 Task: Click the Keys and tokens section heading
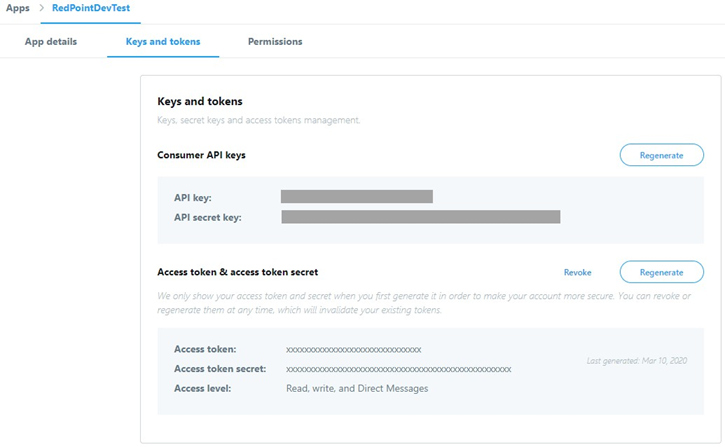coord(200,101)
